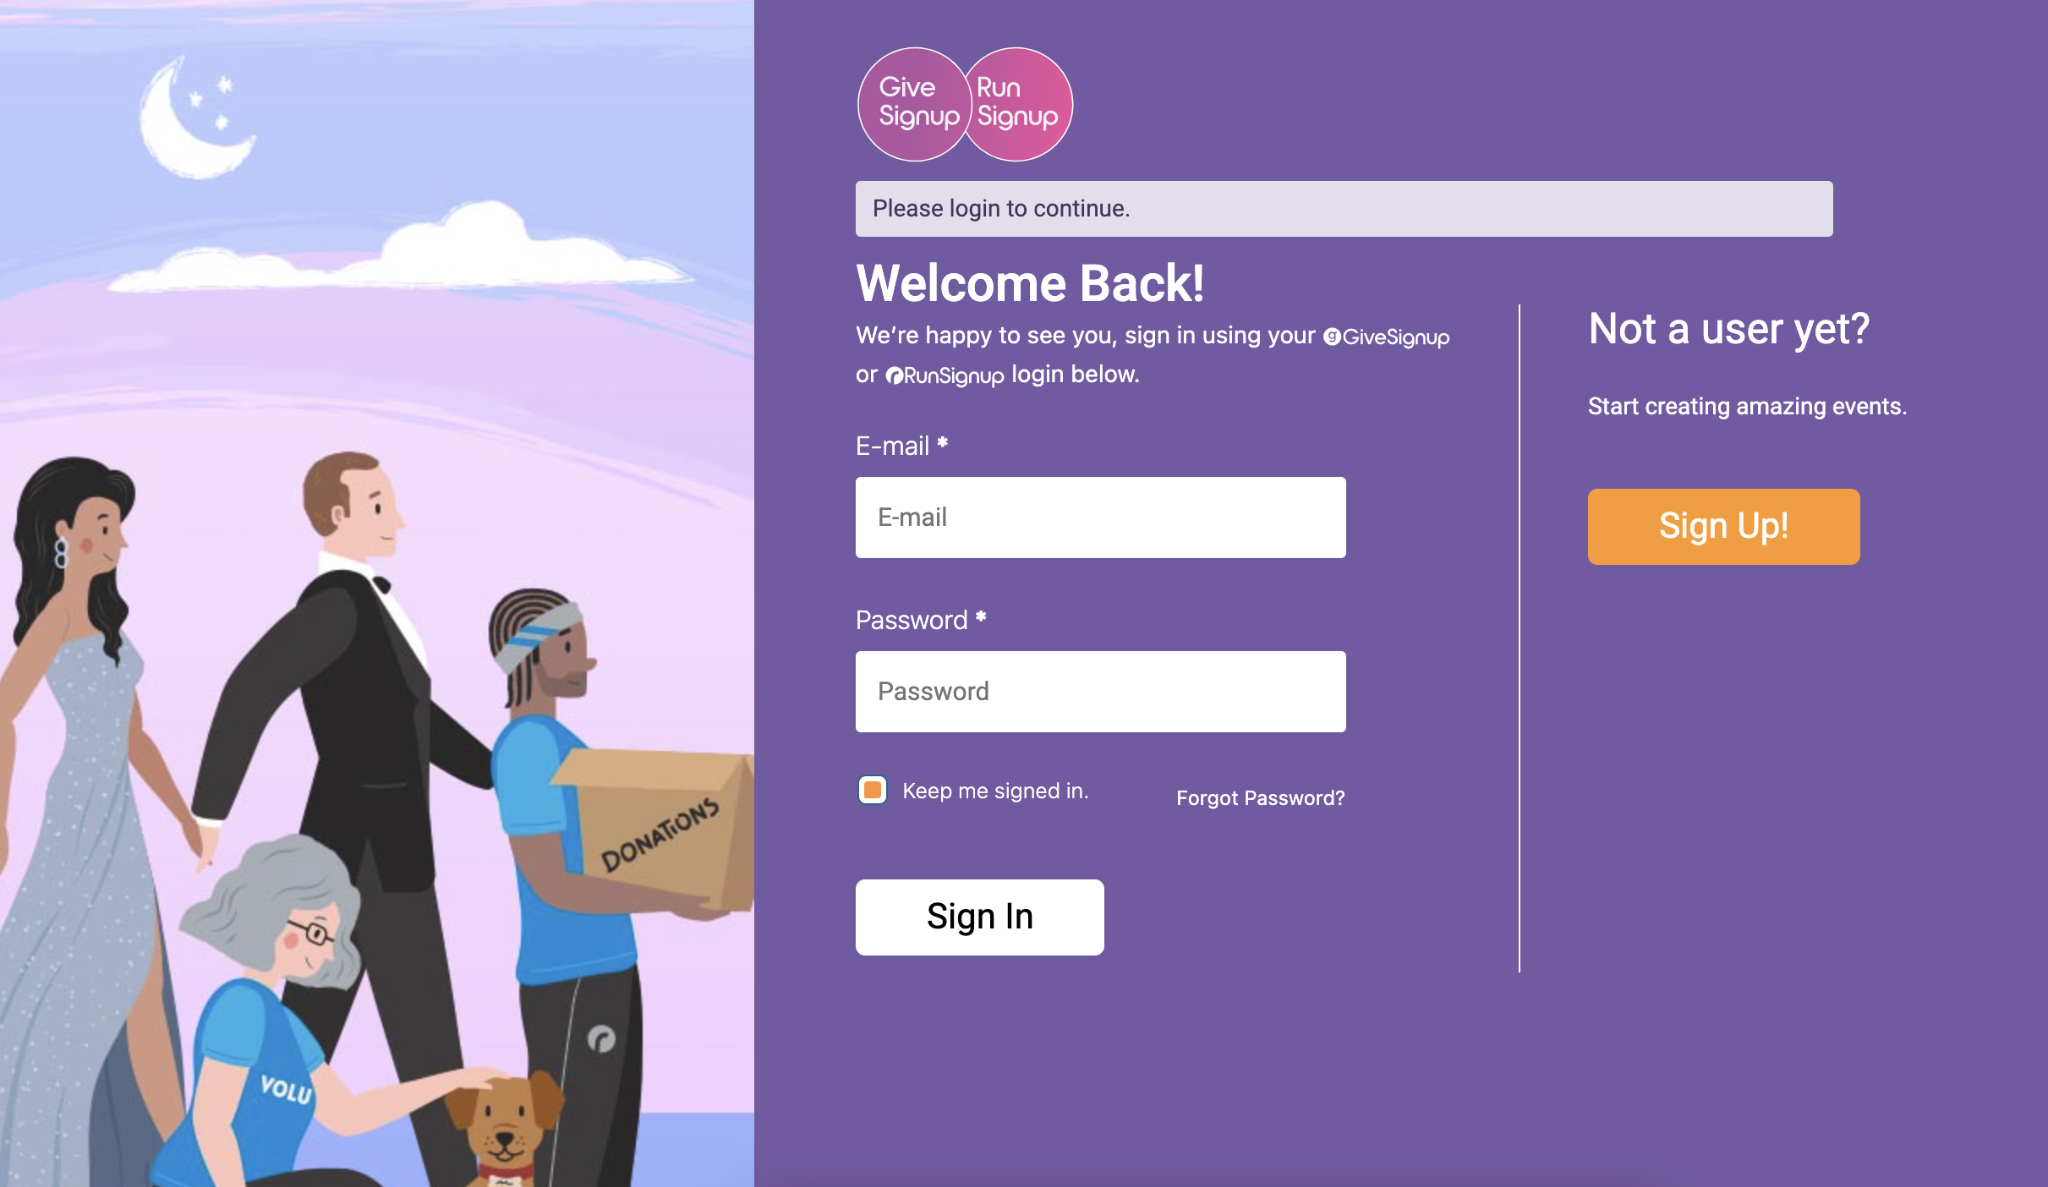Viewport: 2048px width, 1187px height.
Task: Click the Keep me signed in label
Action: tap(995, 791)
